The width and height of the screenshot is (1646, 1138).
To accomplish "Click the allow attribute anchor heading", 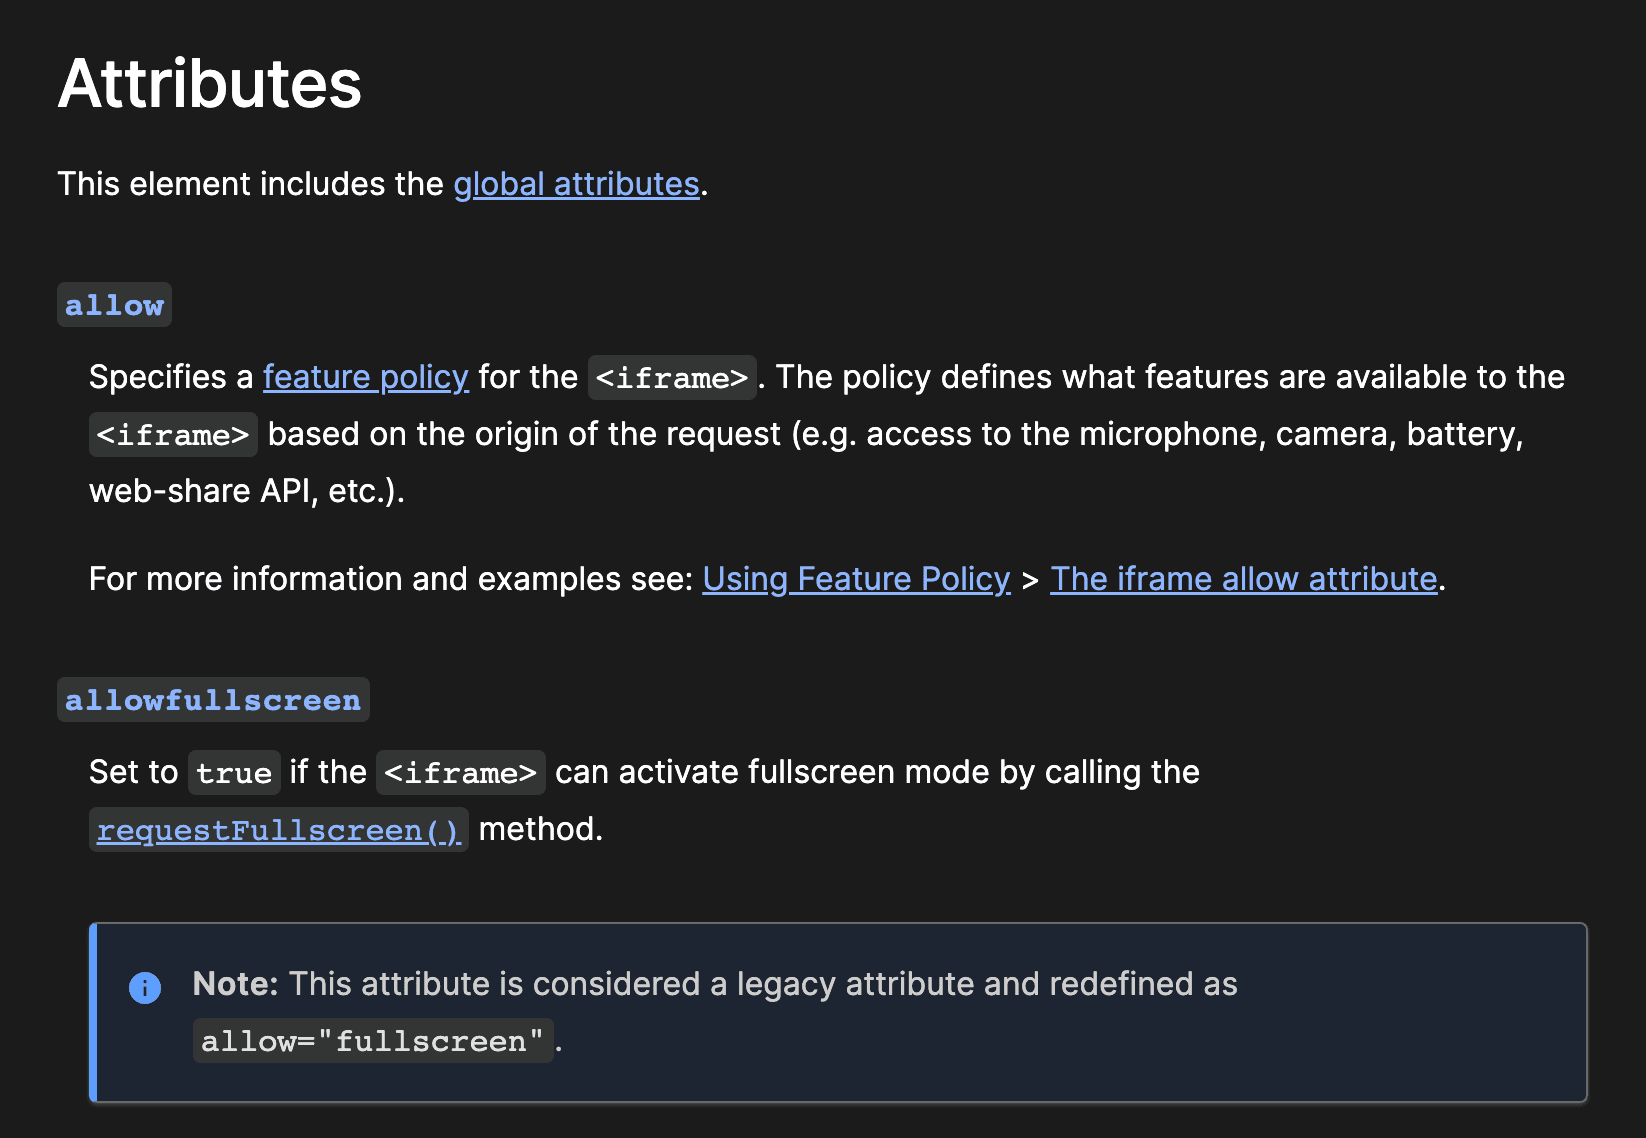I will [114, 305].
